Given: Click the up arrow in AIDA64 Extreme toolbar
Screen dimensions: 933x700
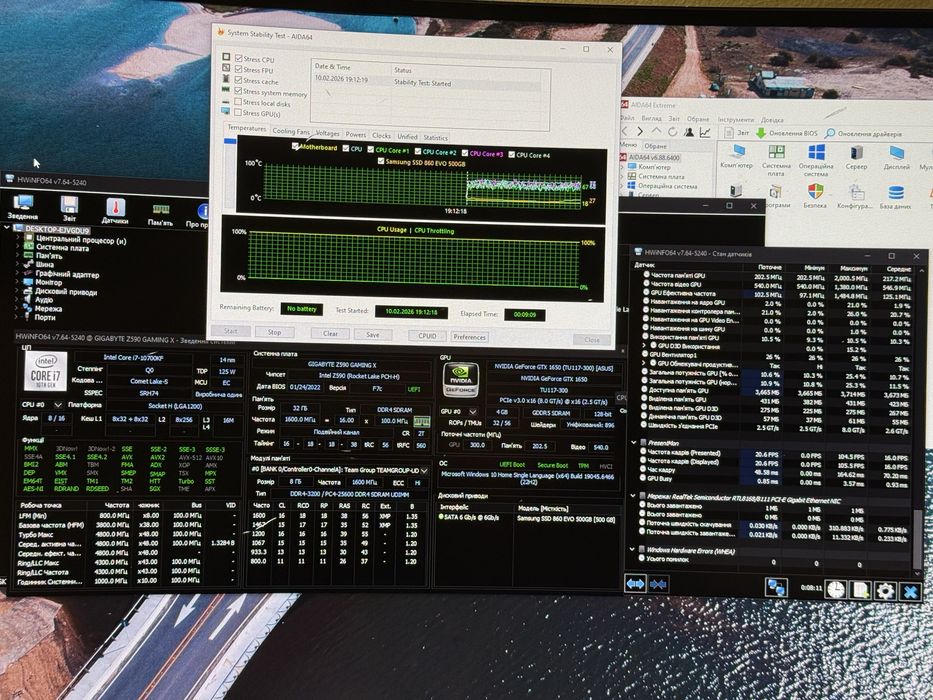Looking at the screenshot, I should tap(656, 131).
